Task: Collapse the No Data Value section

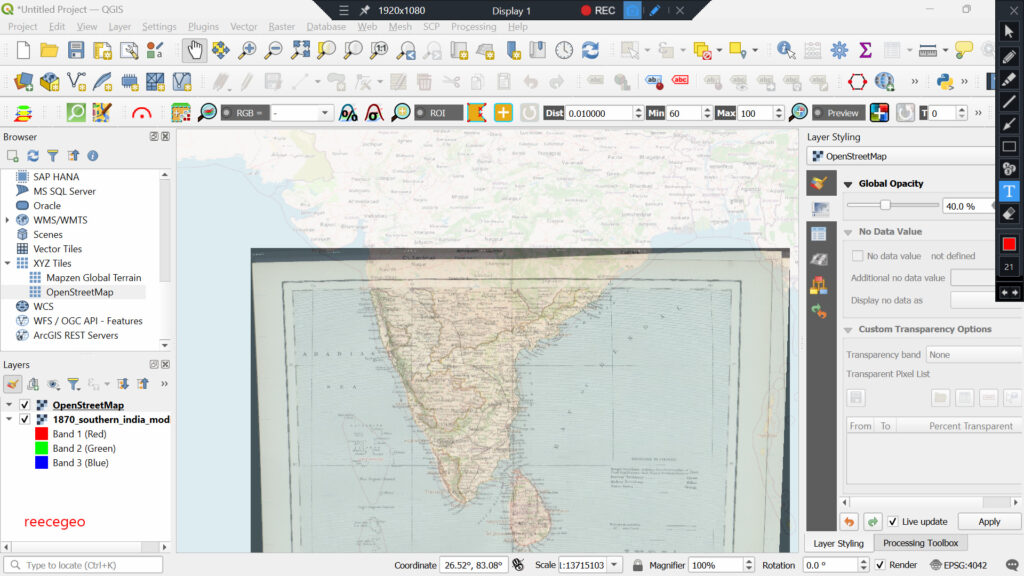Action: tap(848, 232)
